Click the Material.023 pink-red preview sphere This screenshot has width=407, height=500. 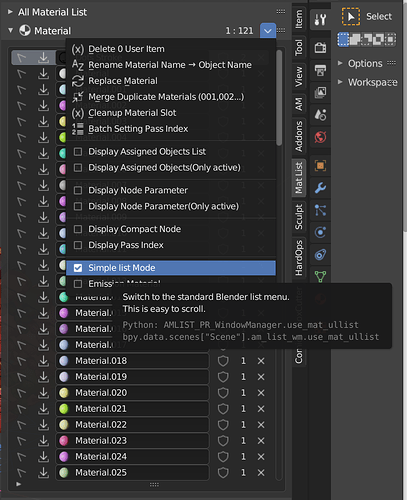pyautogui.click(x=64, y=441)
